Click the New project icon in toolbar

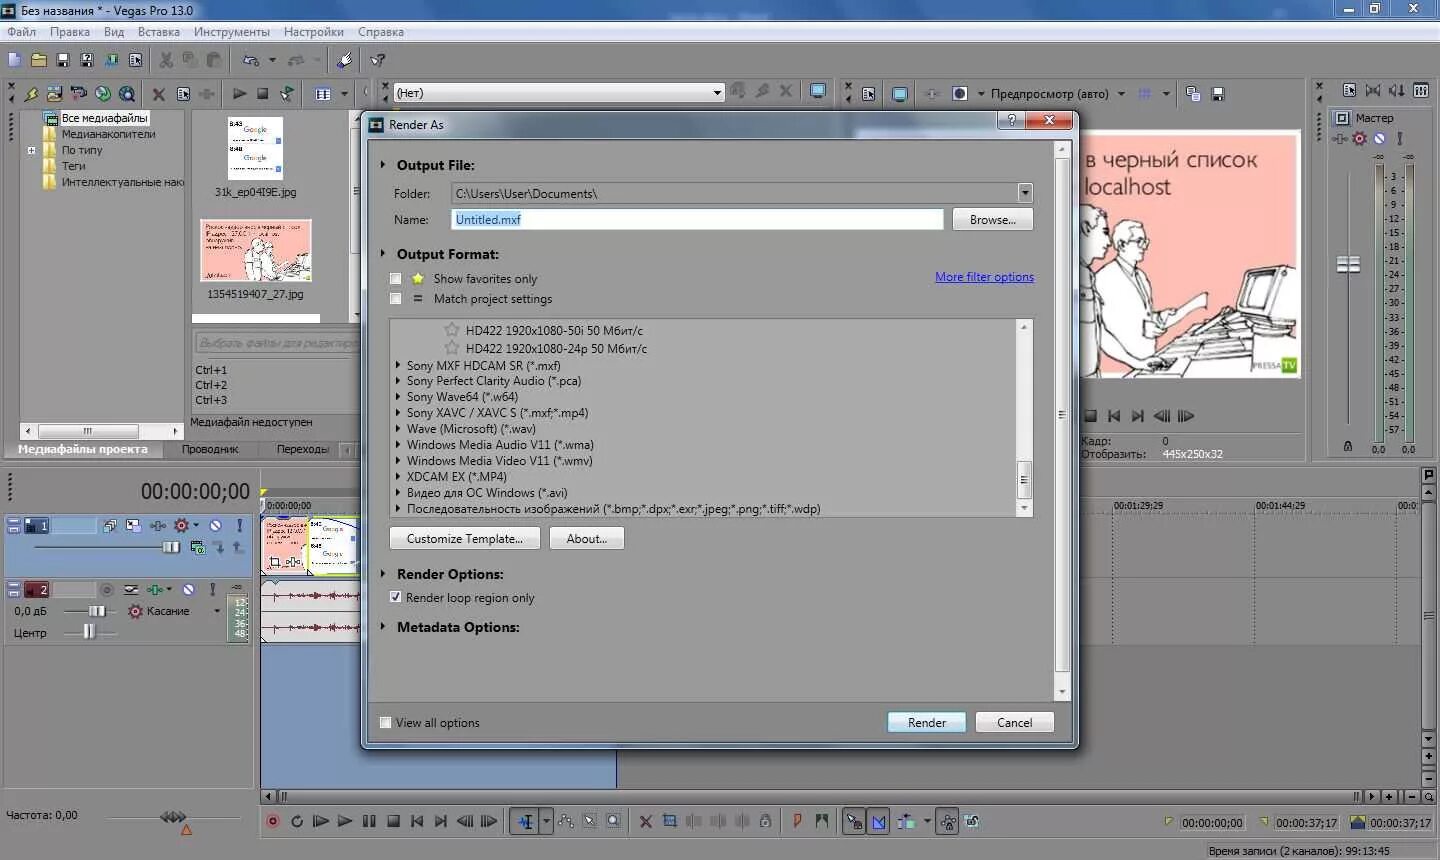click(x=14, y=60)
